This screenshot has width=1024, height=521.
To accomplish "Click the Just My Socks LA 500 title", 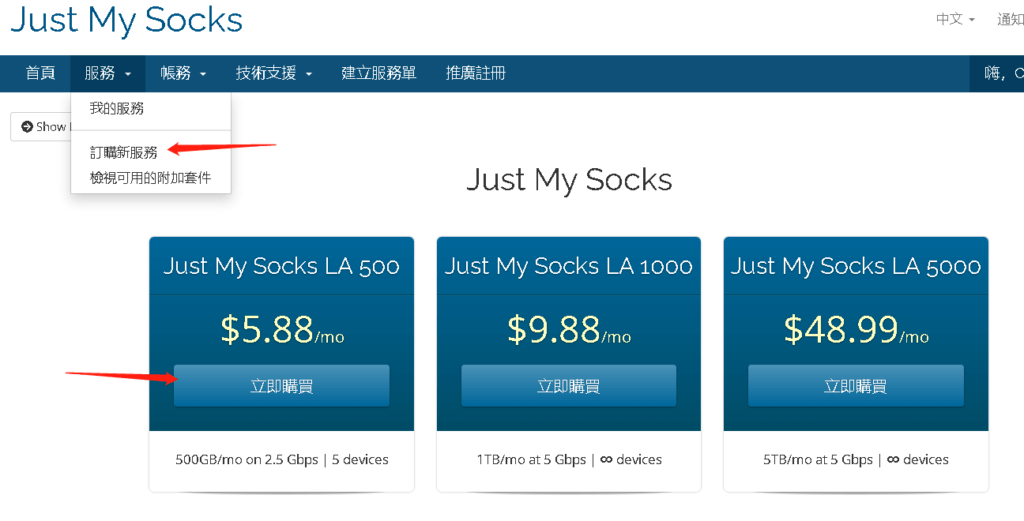I will 281,266.
